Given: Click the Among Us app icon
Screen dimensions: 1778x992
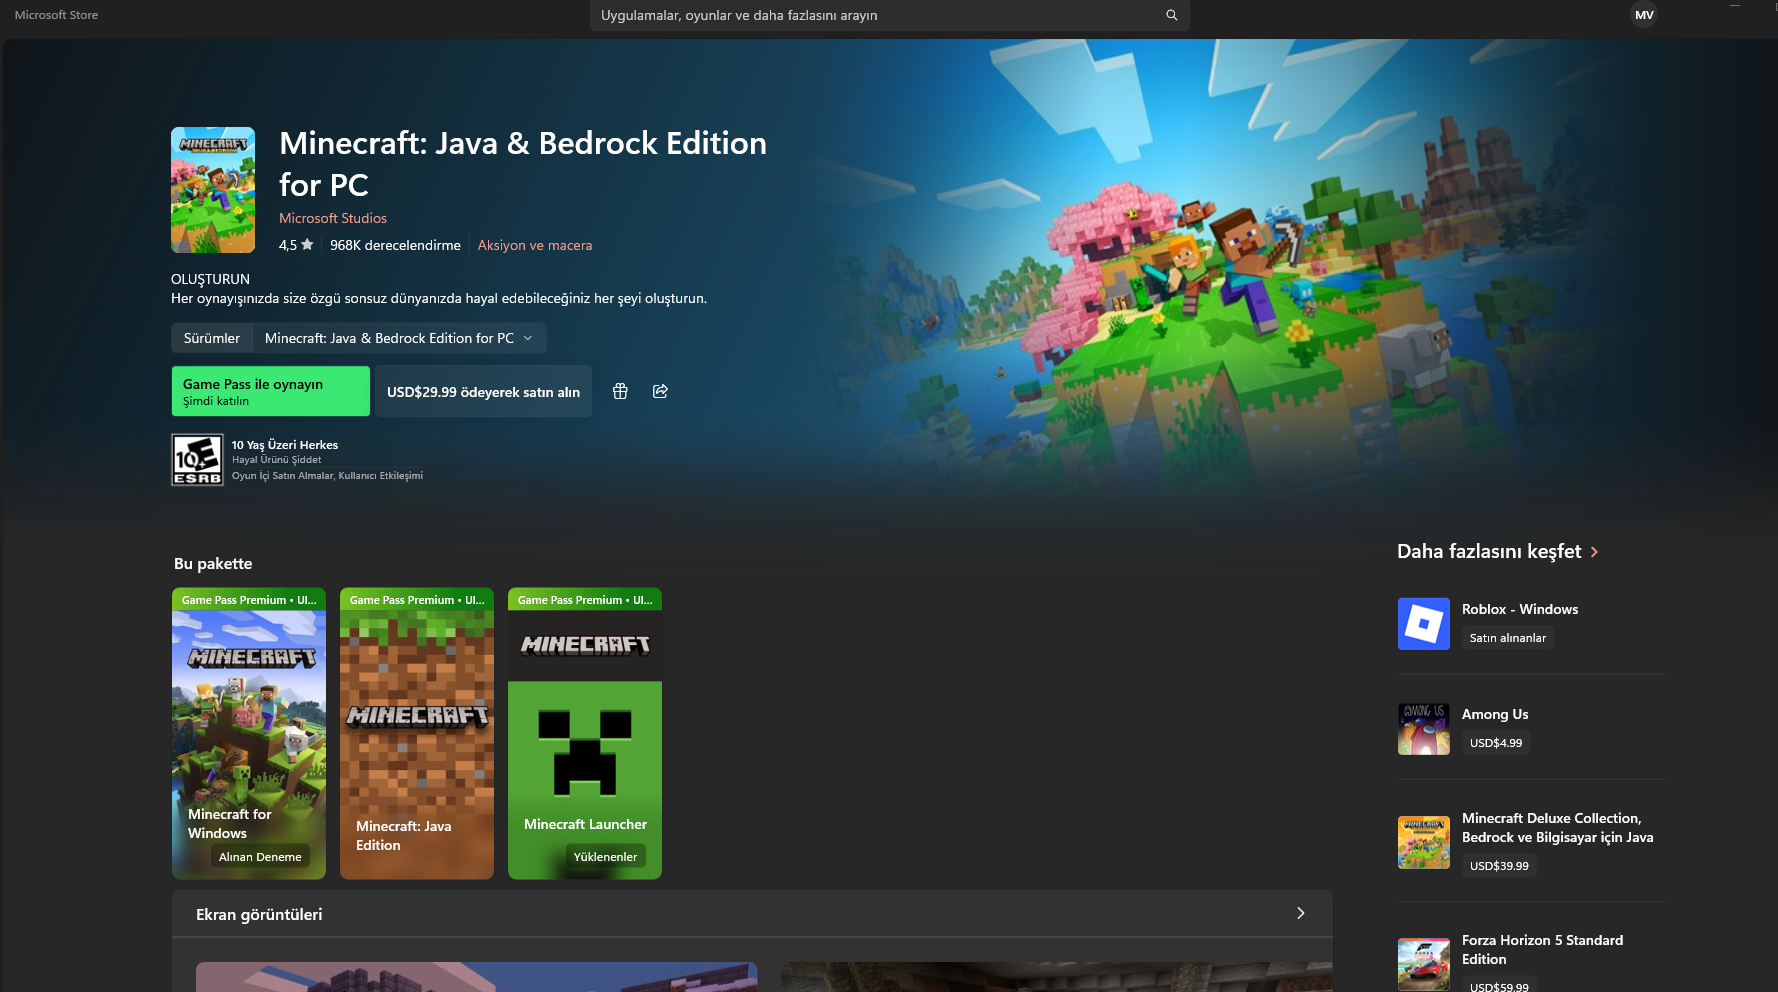Looking at the screenshot, I should pos(1424,729).
